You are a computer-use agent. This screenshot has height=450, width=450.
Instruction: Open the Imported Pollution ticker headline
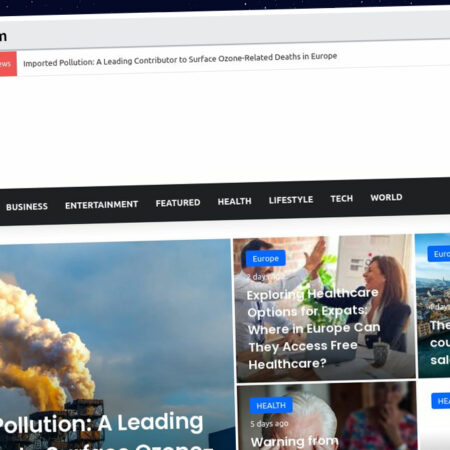[x=180, y=59]
